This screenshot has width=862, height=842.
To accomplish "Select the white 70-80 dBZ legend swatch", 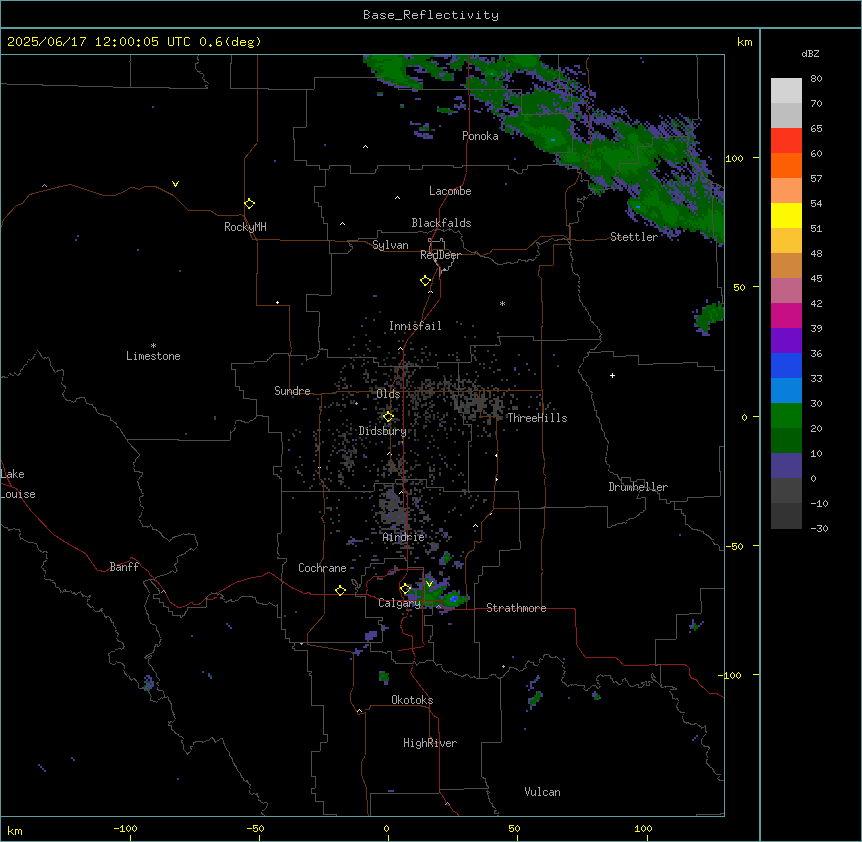I will pos(786,91).
